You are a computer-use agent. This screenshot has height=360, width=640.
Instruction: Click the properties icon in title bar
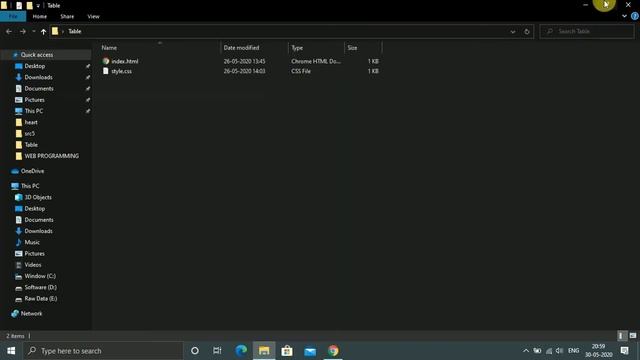click(19, 6)
